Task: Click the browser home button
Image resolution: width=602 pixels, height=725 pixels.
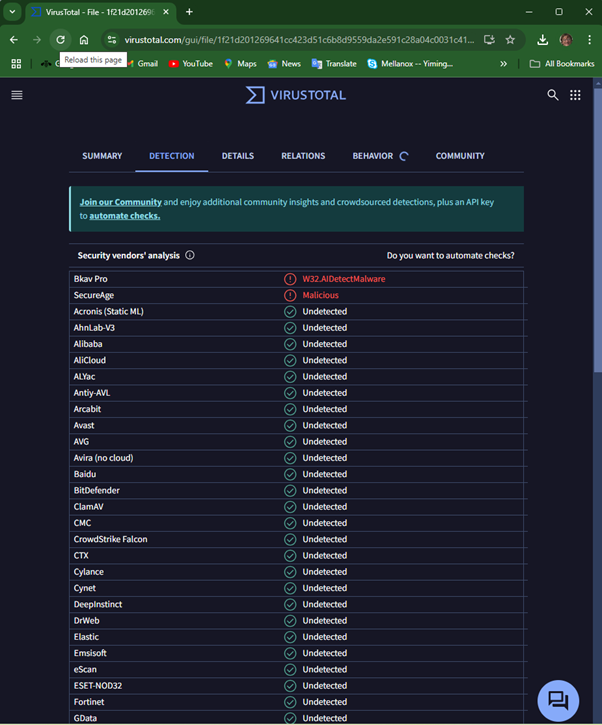Action: [x=84, y=40]
